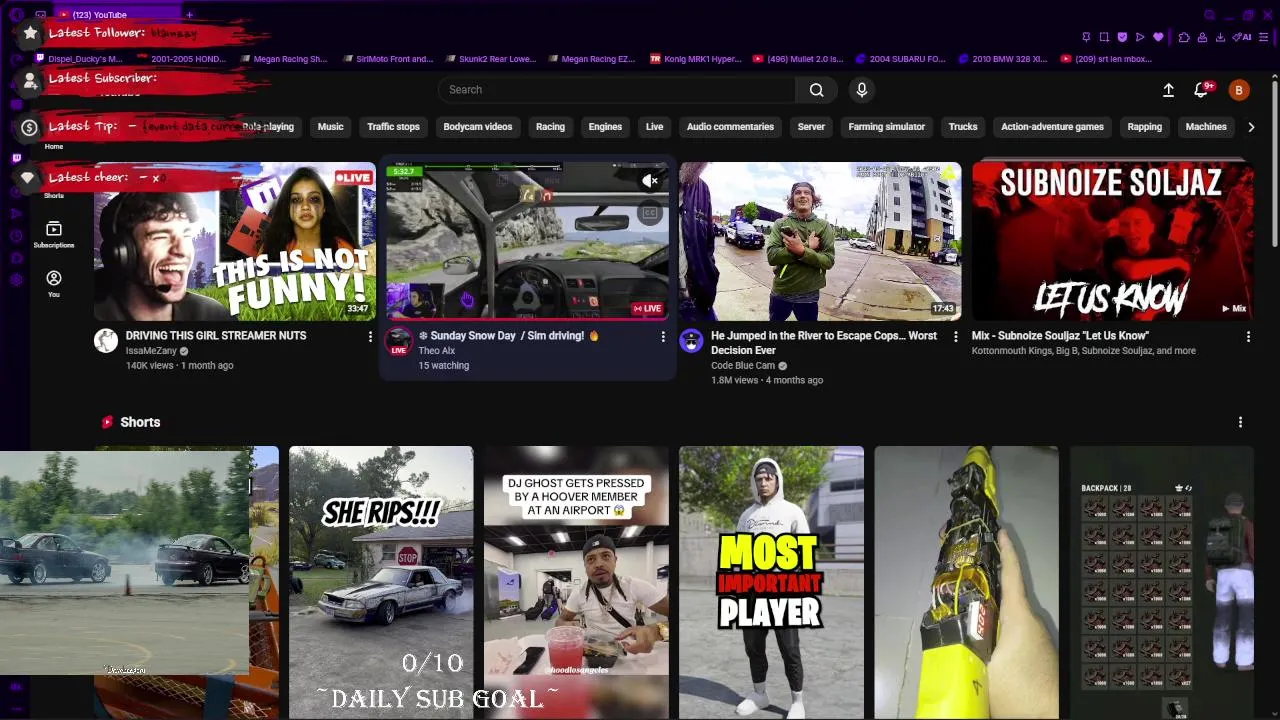Open options for Sunday Snow Day stream
Viewport: 1280px width, 720px height.
662,337
